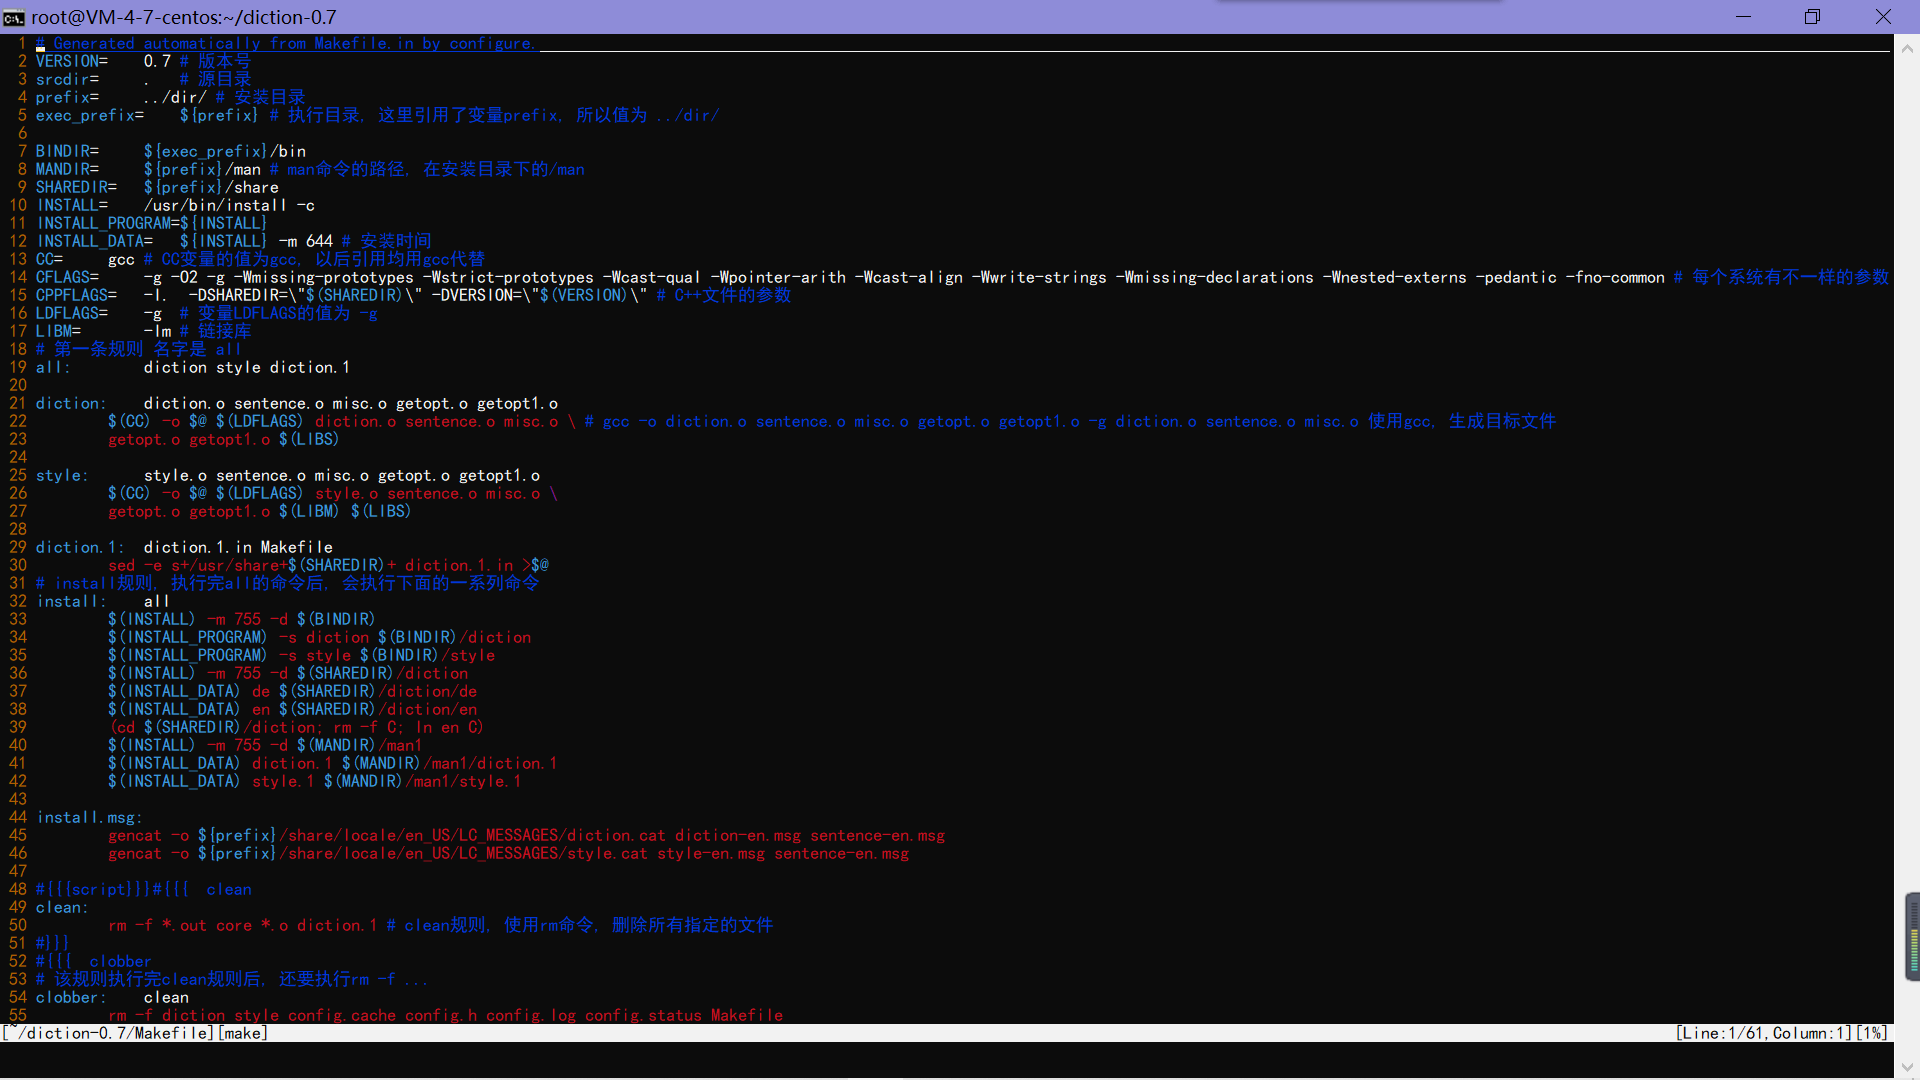The height and width of the screenshot is (1080, 1920).
Task: Click the clobber fold marker line 52
Action: [93, 961]
